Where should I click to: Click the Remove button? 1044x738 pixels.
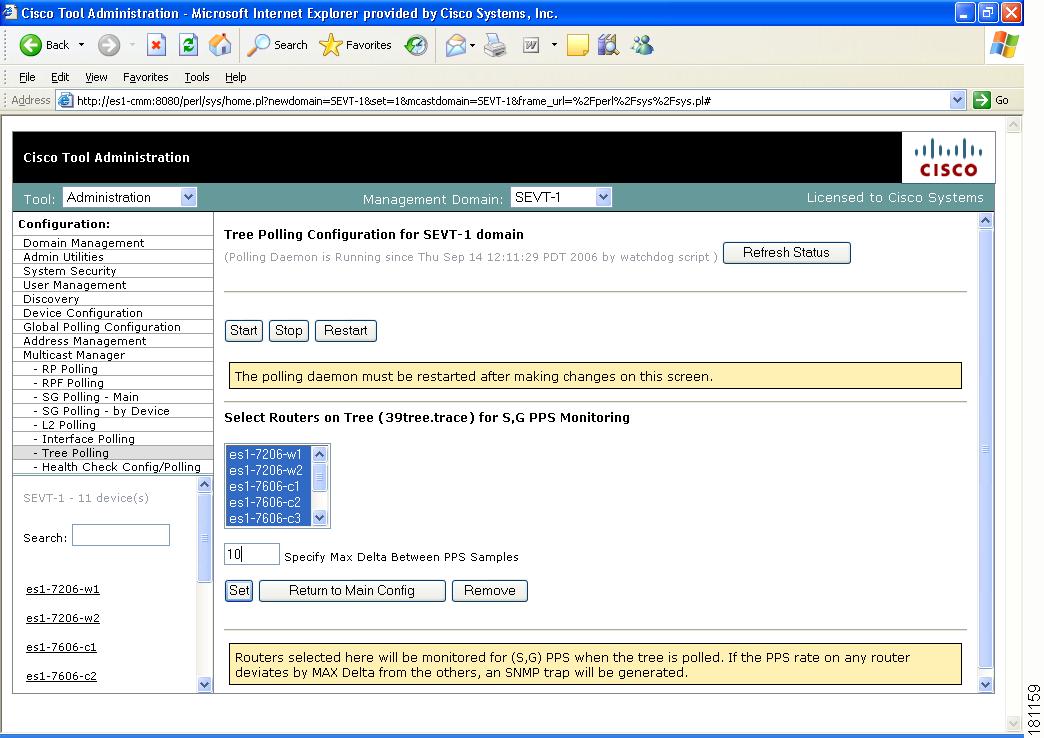pyautogui.click(x=489, y=591)
